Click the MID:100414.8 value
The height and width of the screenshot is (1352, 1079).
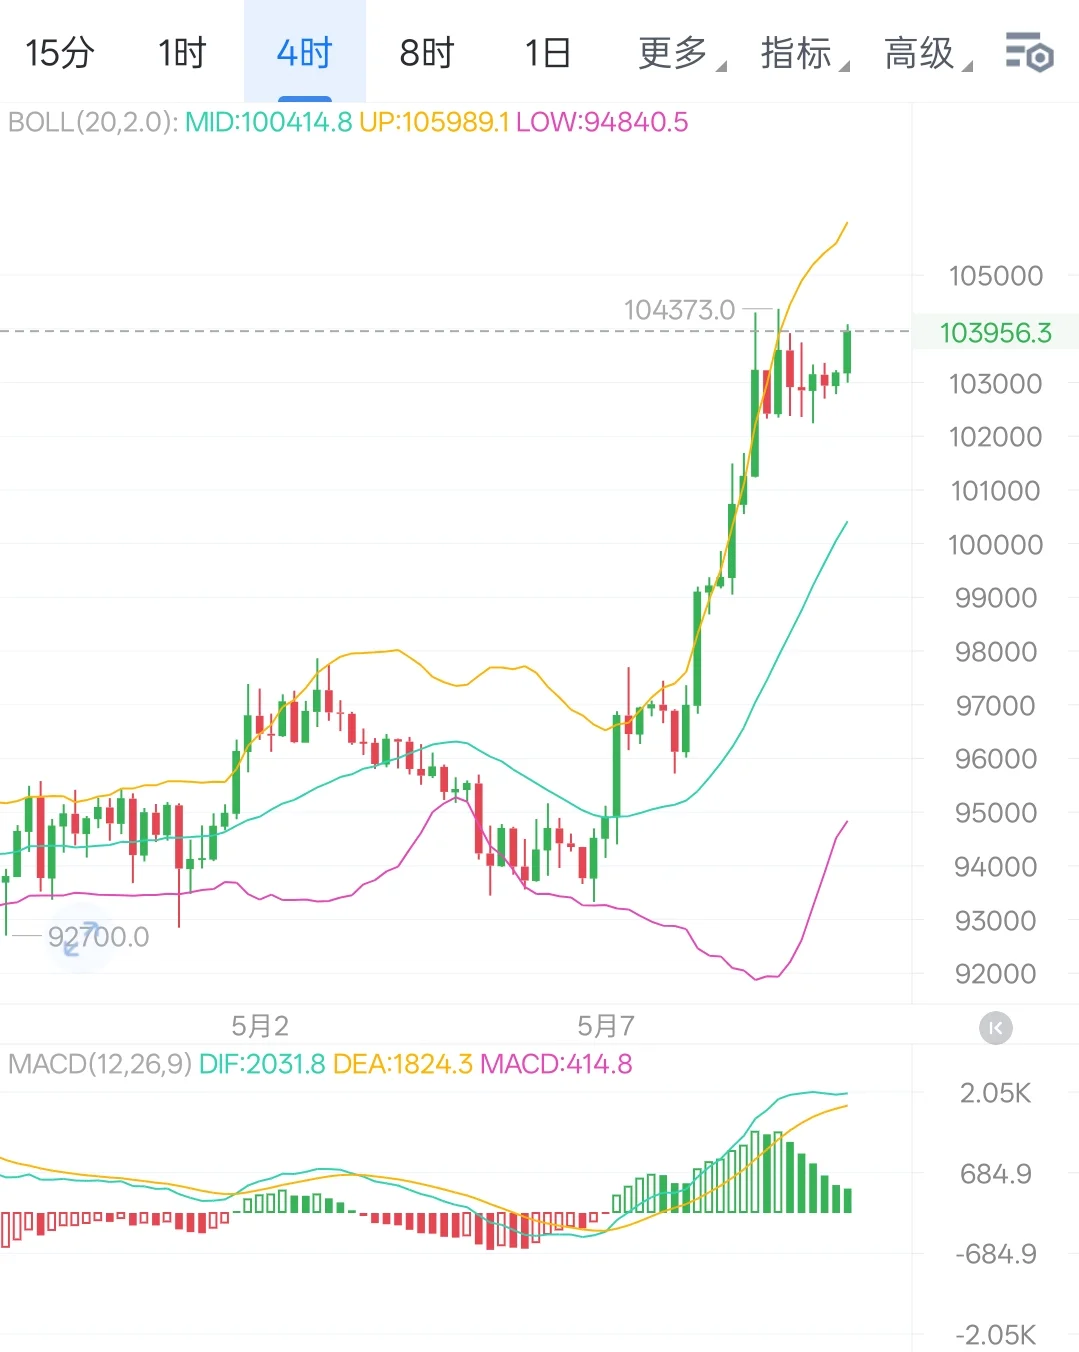click(x=268, y=123)
